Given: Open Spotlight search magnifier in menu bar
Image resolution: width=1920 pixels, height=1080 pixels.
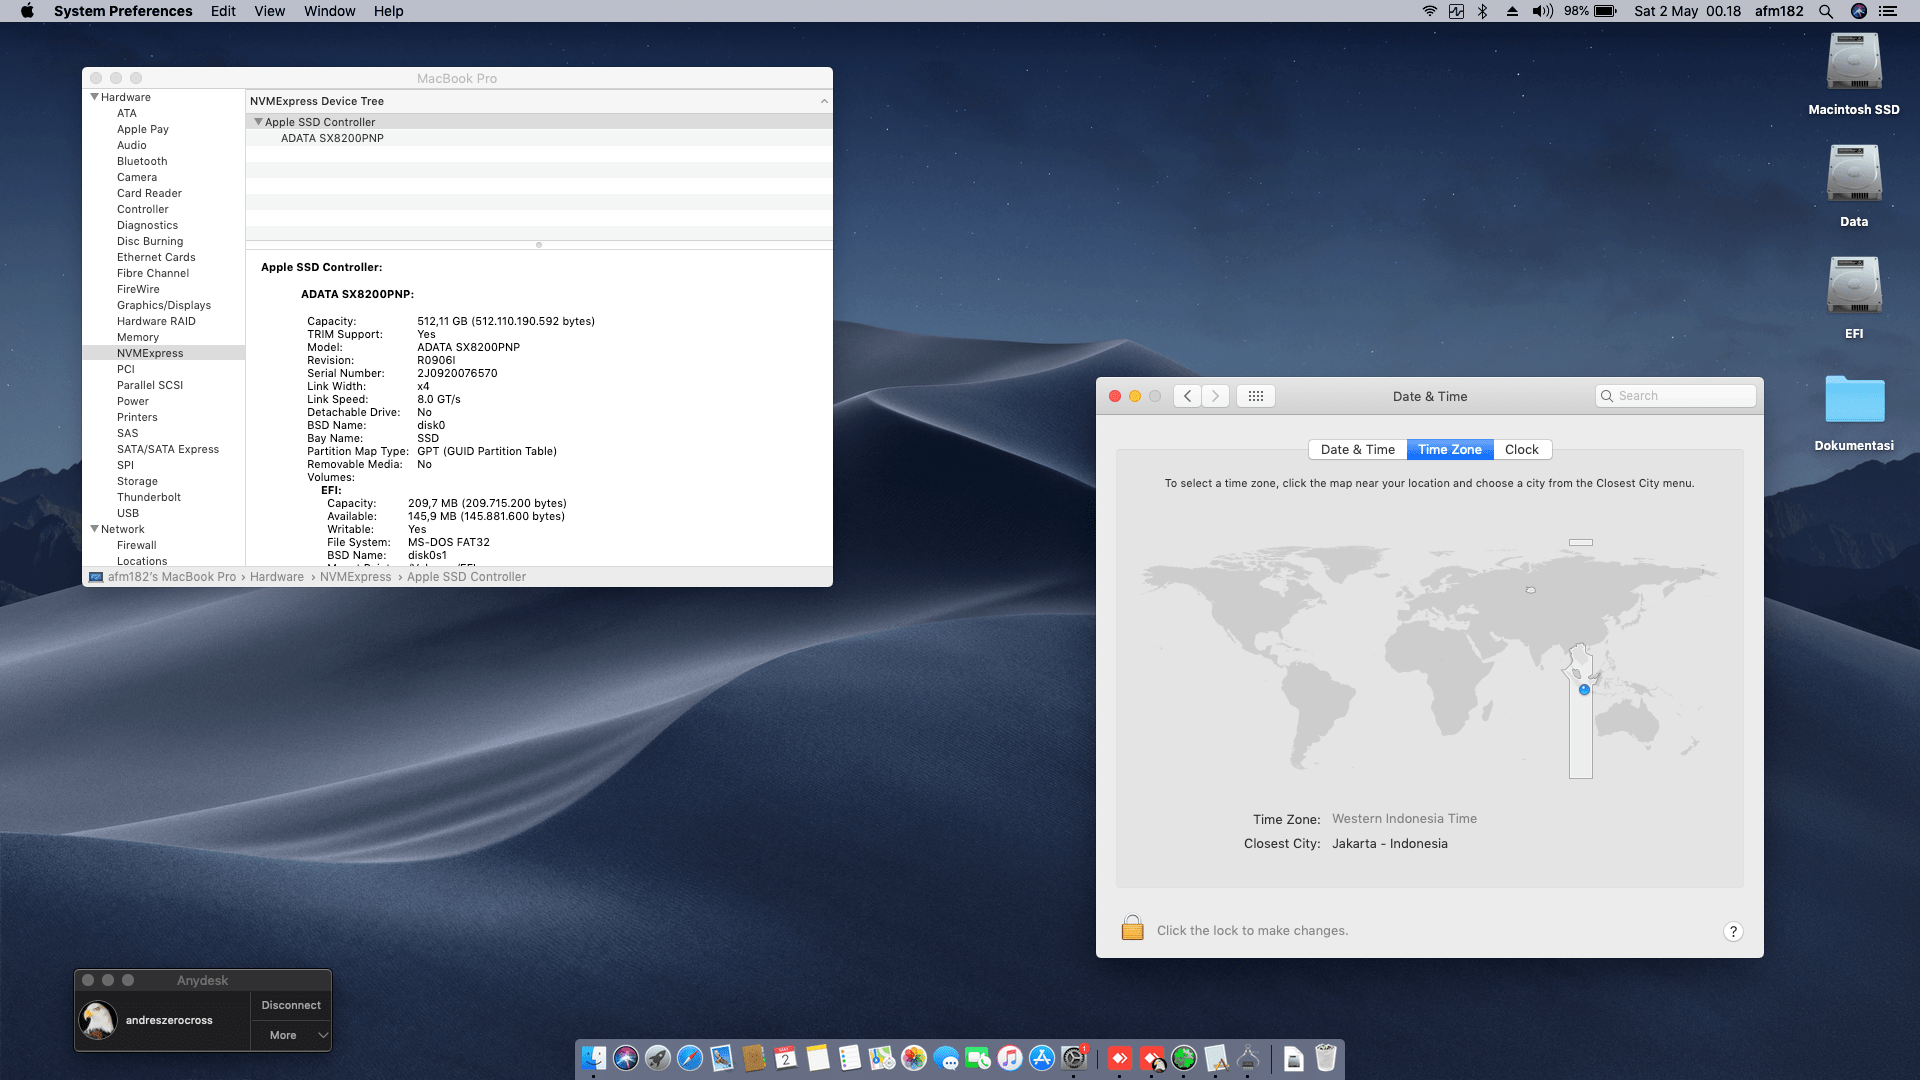Looking at the screenshot, I should pos(1826,11).
